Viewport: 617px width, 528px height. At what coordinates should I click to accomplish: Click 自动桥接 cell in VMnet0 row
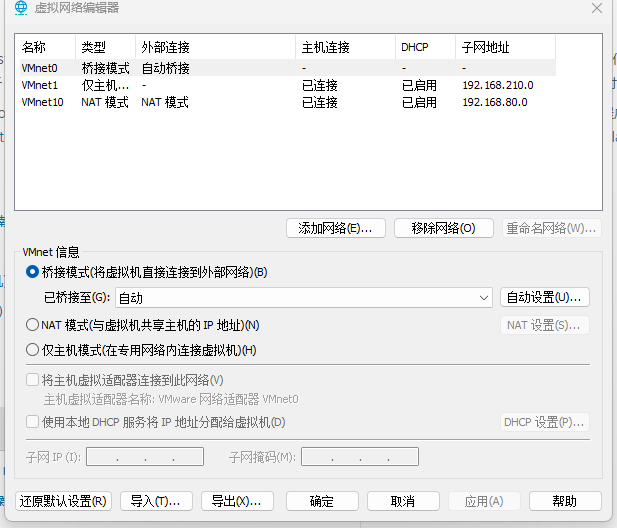165,68
